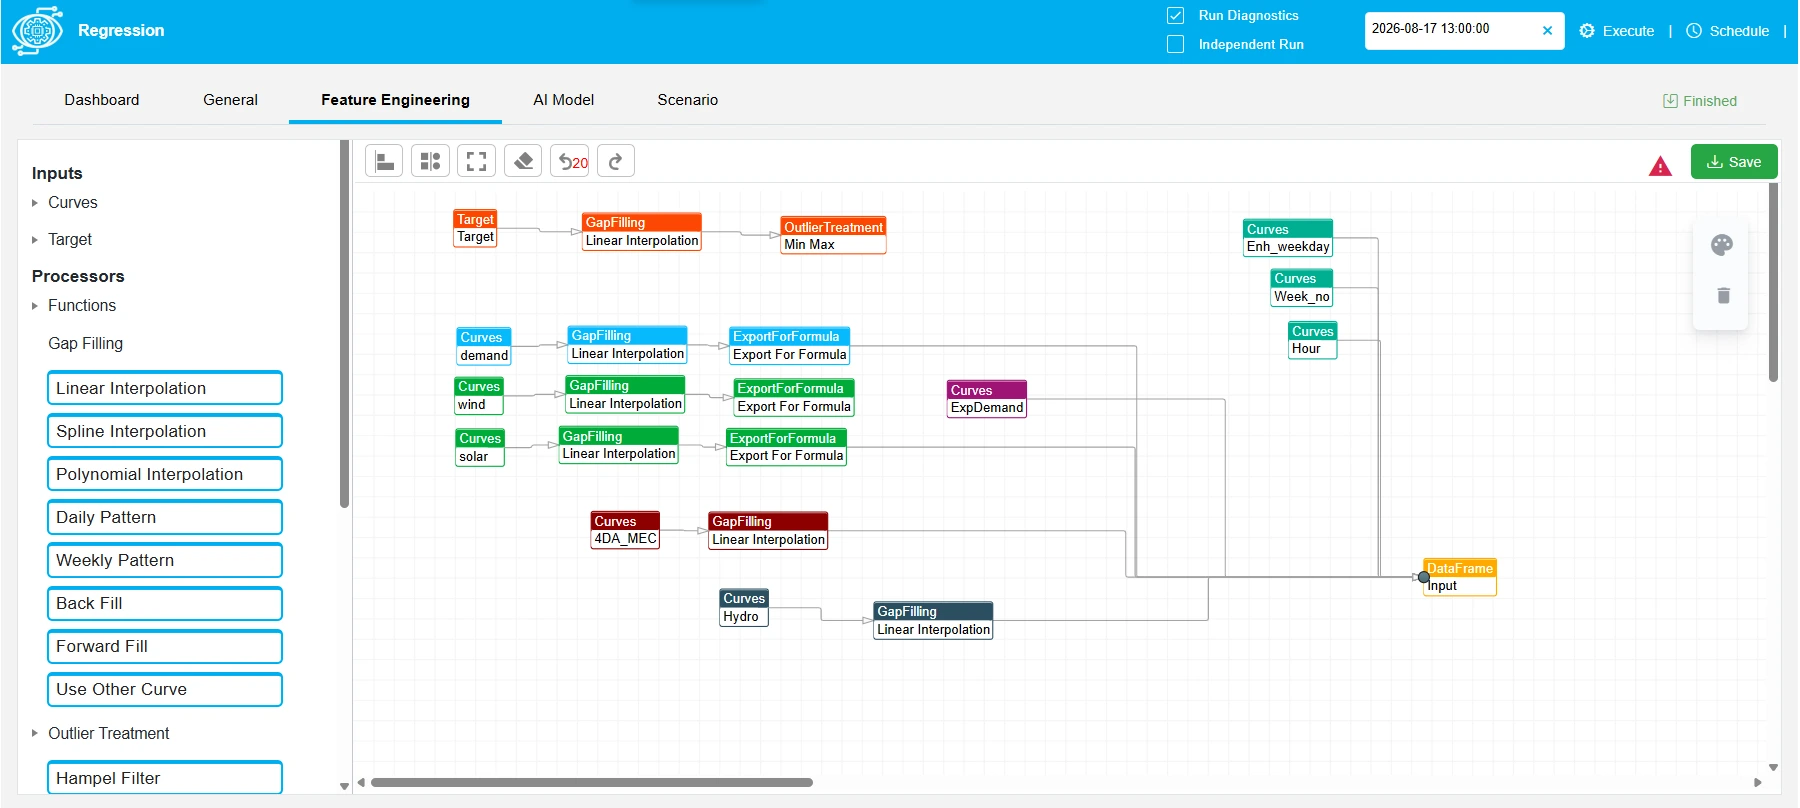1800x808 pixels.
Task: Click the redo arrow icon
Action: click(x=616, y=161)
